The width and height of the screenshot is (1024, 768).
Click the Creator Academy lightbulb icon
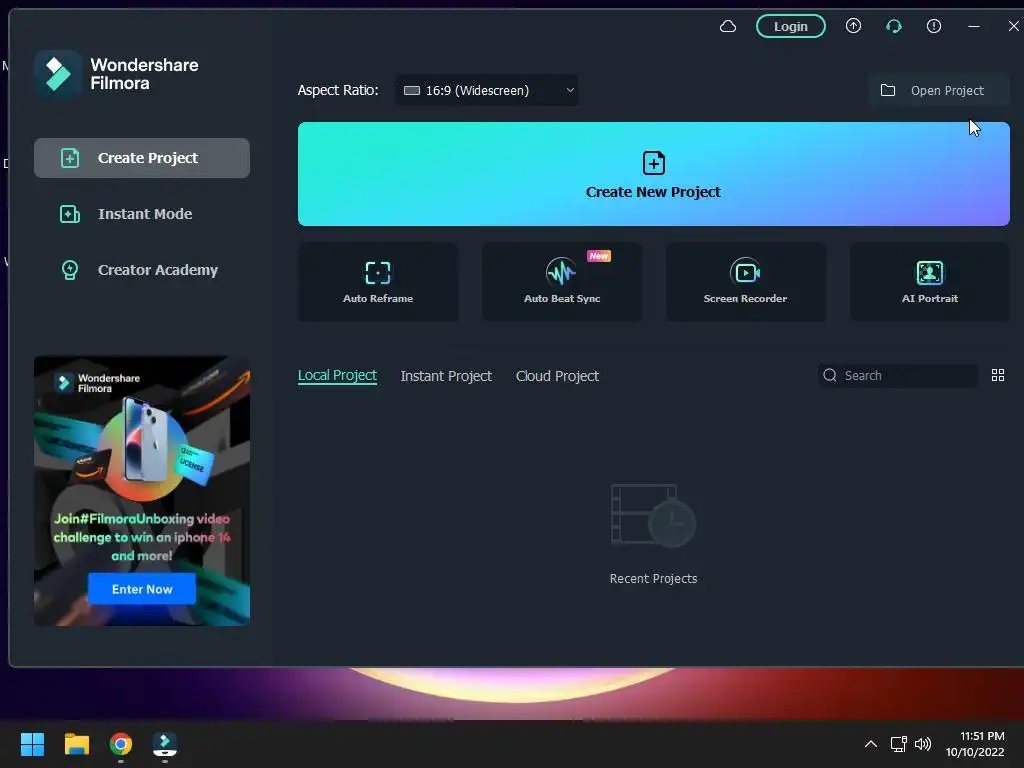(70, 270)
